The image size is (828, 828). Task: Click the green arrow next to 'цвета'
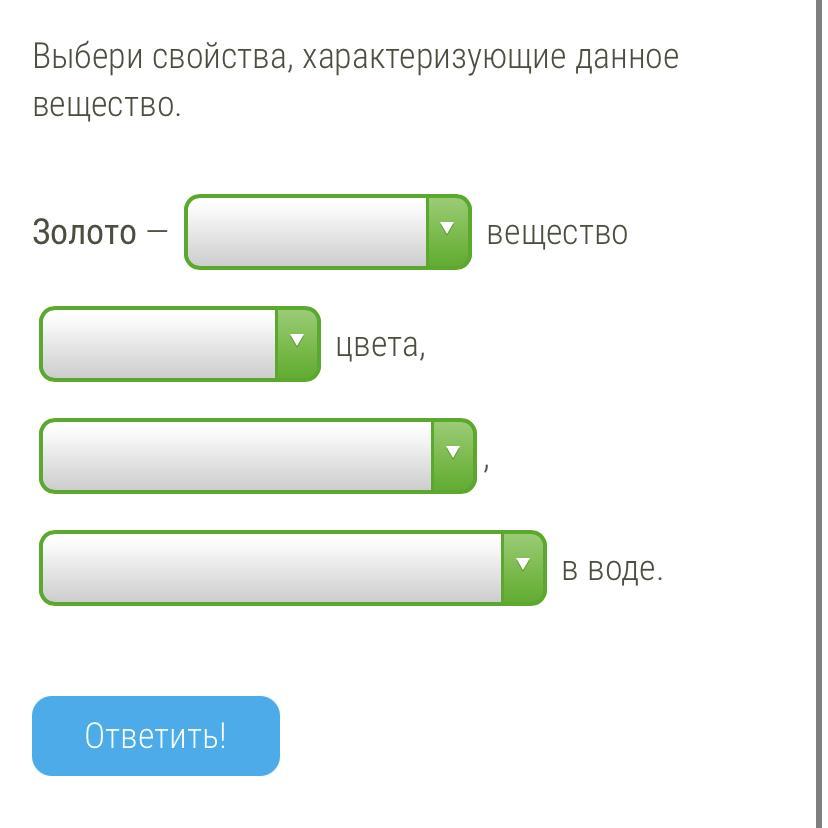coord(297,344)
